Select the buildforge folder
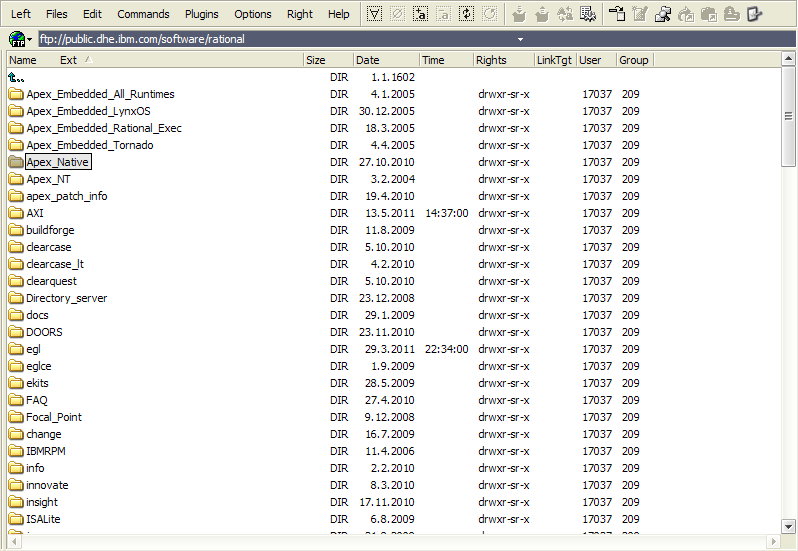This screenshot has height=551, width=798. (50, 230)
